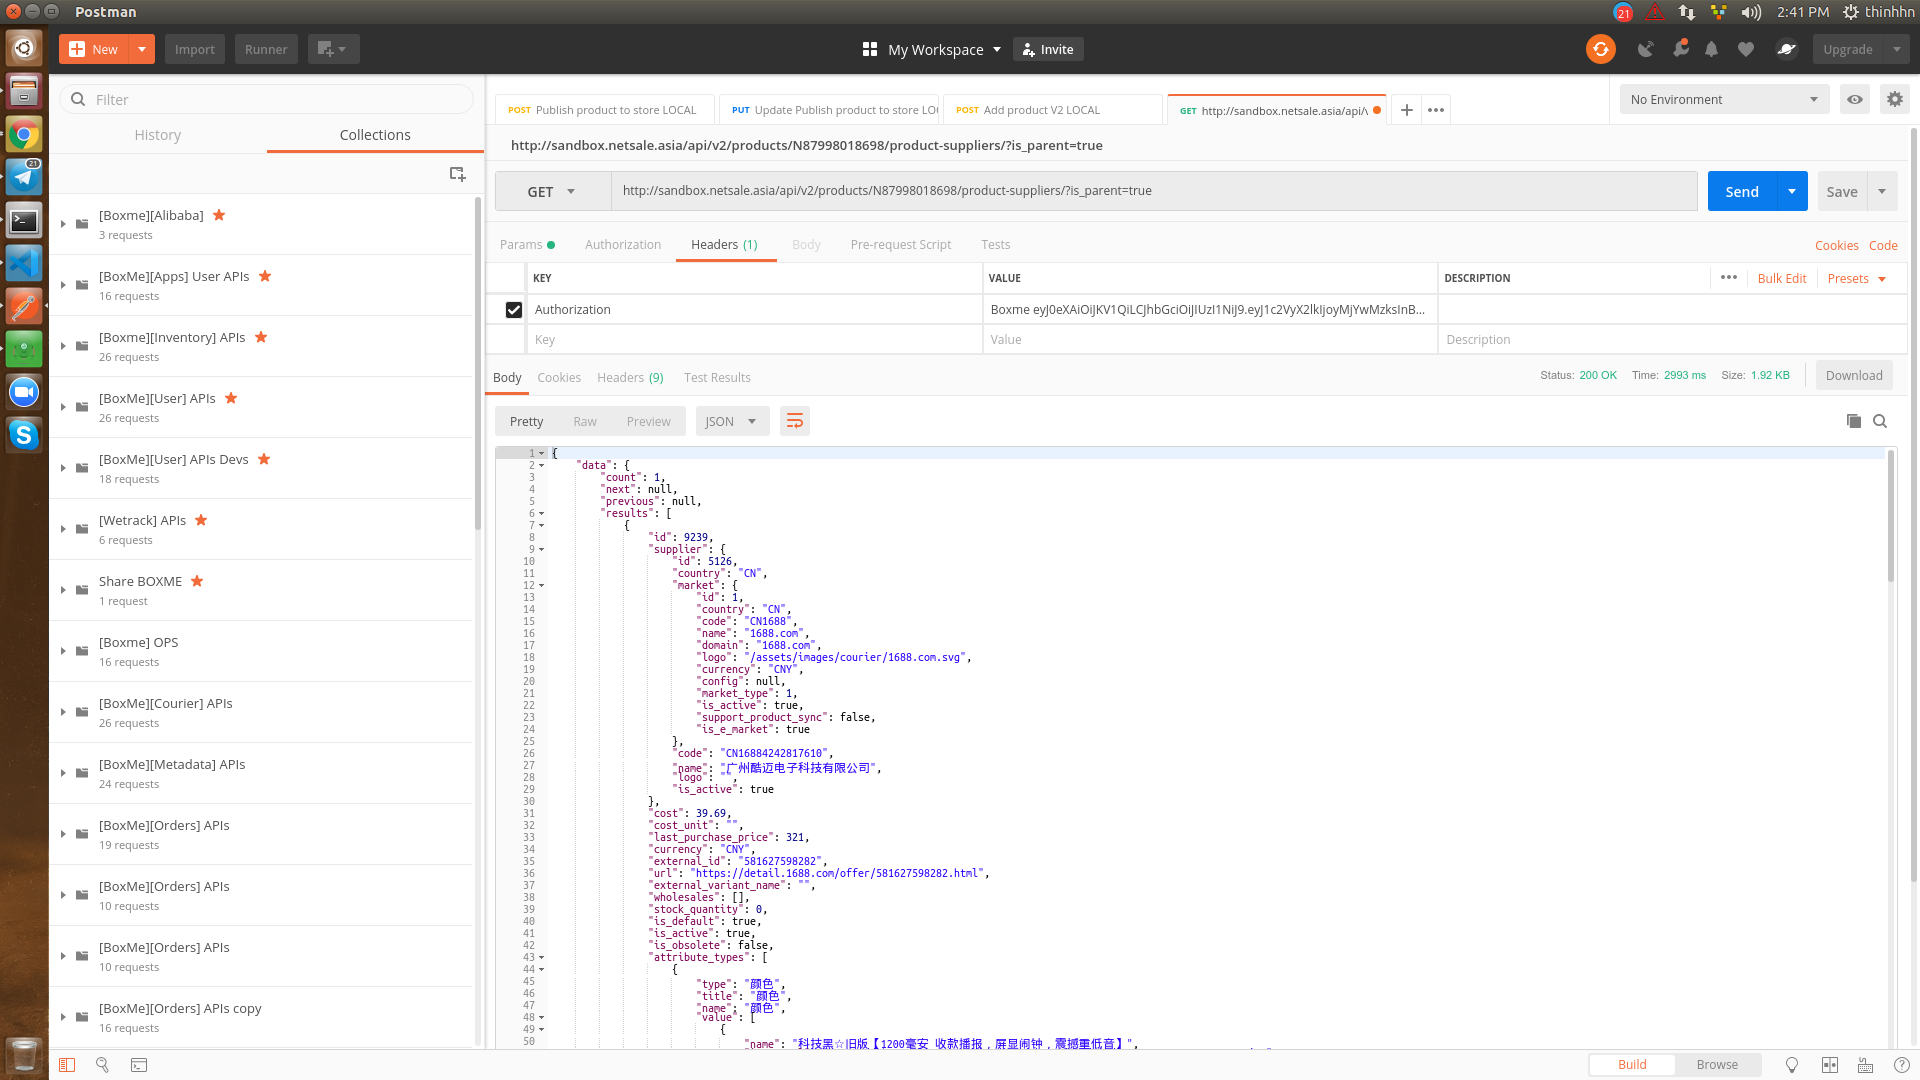This screenshot has width=1920, height=1080.
Task: Open the JSON format dropdown
Action: pos(732,421)
